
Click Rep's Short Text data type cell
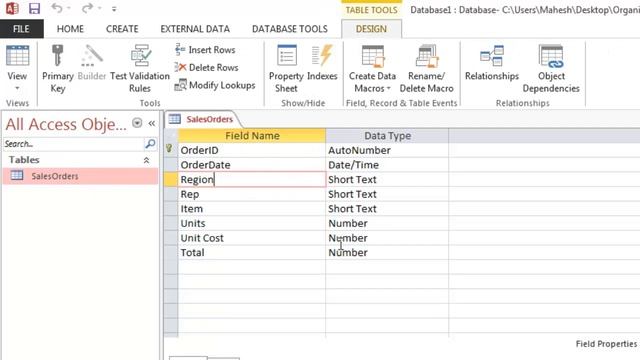[387, 194]
